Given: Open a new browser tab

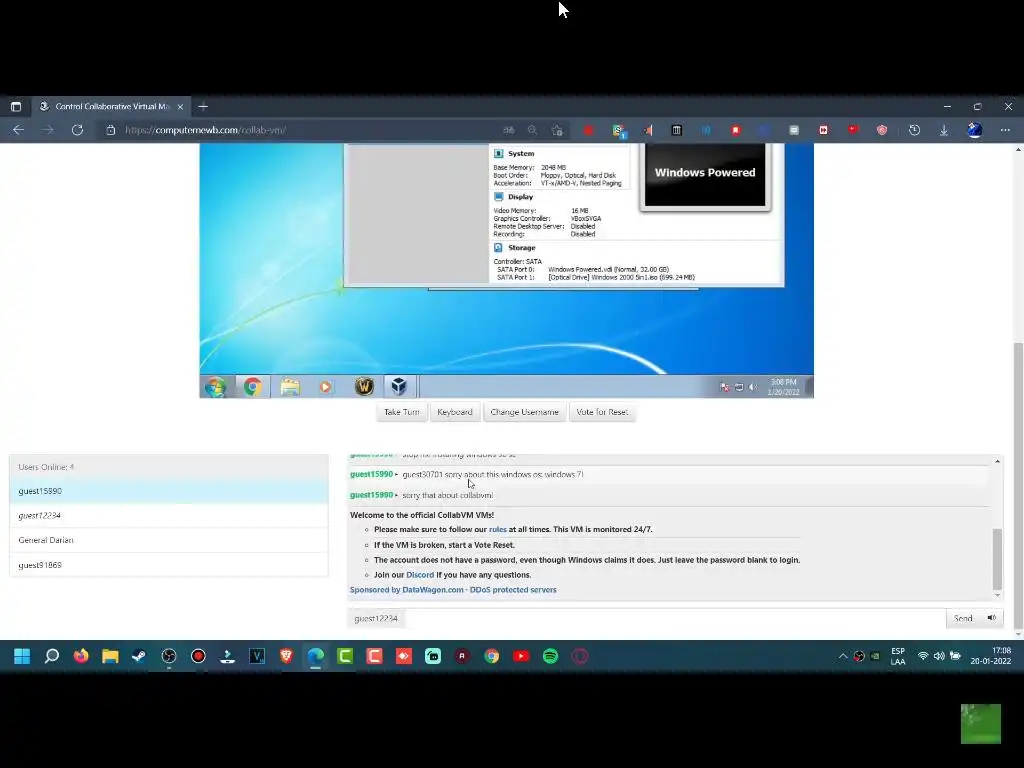Looking at the screenshot, I should pyautogui.click(x=203, y=106).
